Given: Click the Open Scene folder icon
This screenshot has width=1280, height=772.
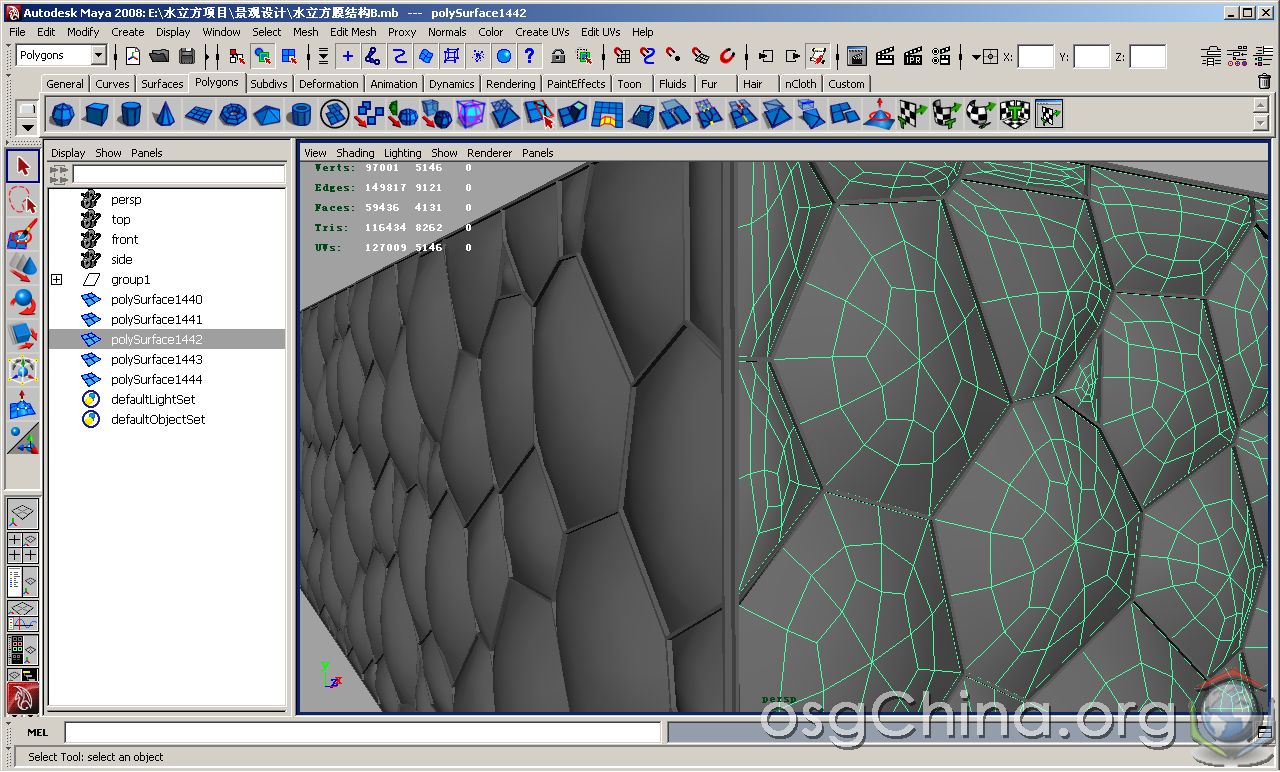Looking at the screenshot, I should tap(159, 56).
